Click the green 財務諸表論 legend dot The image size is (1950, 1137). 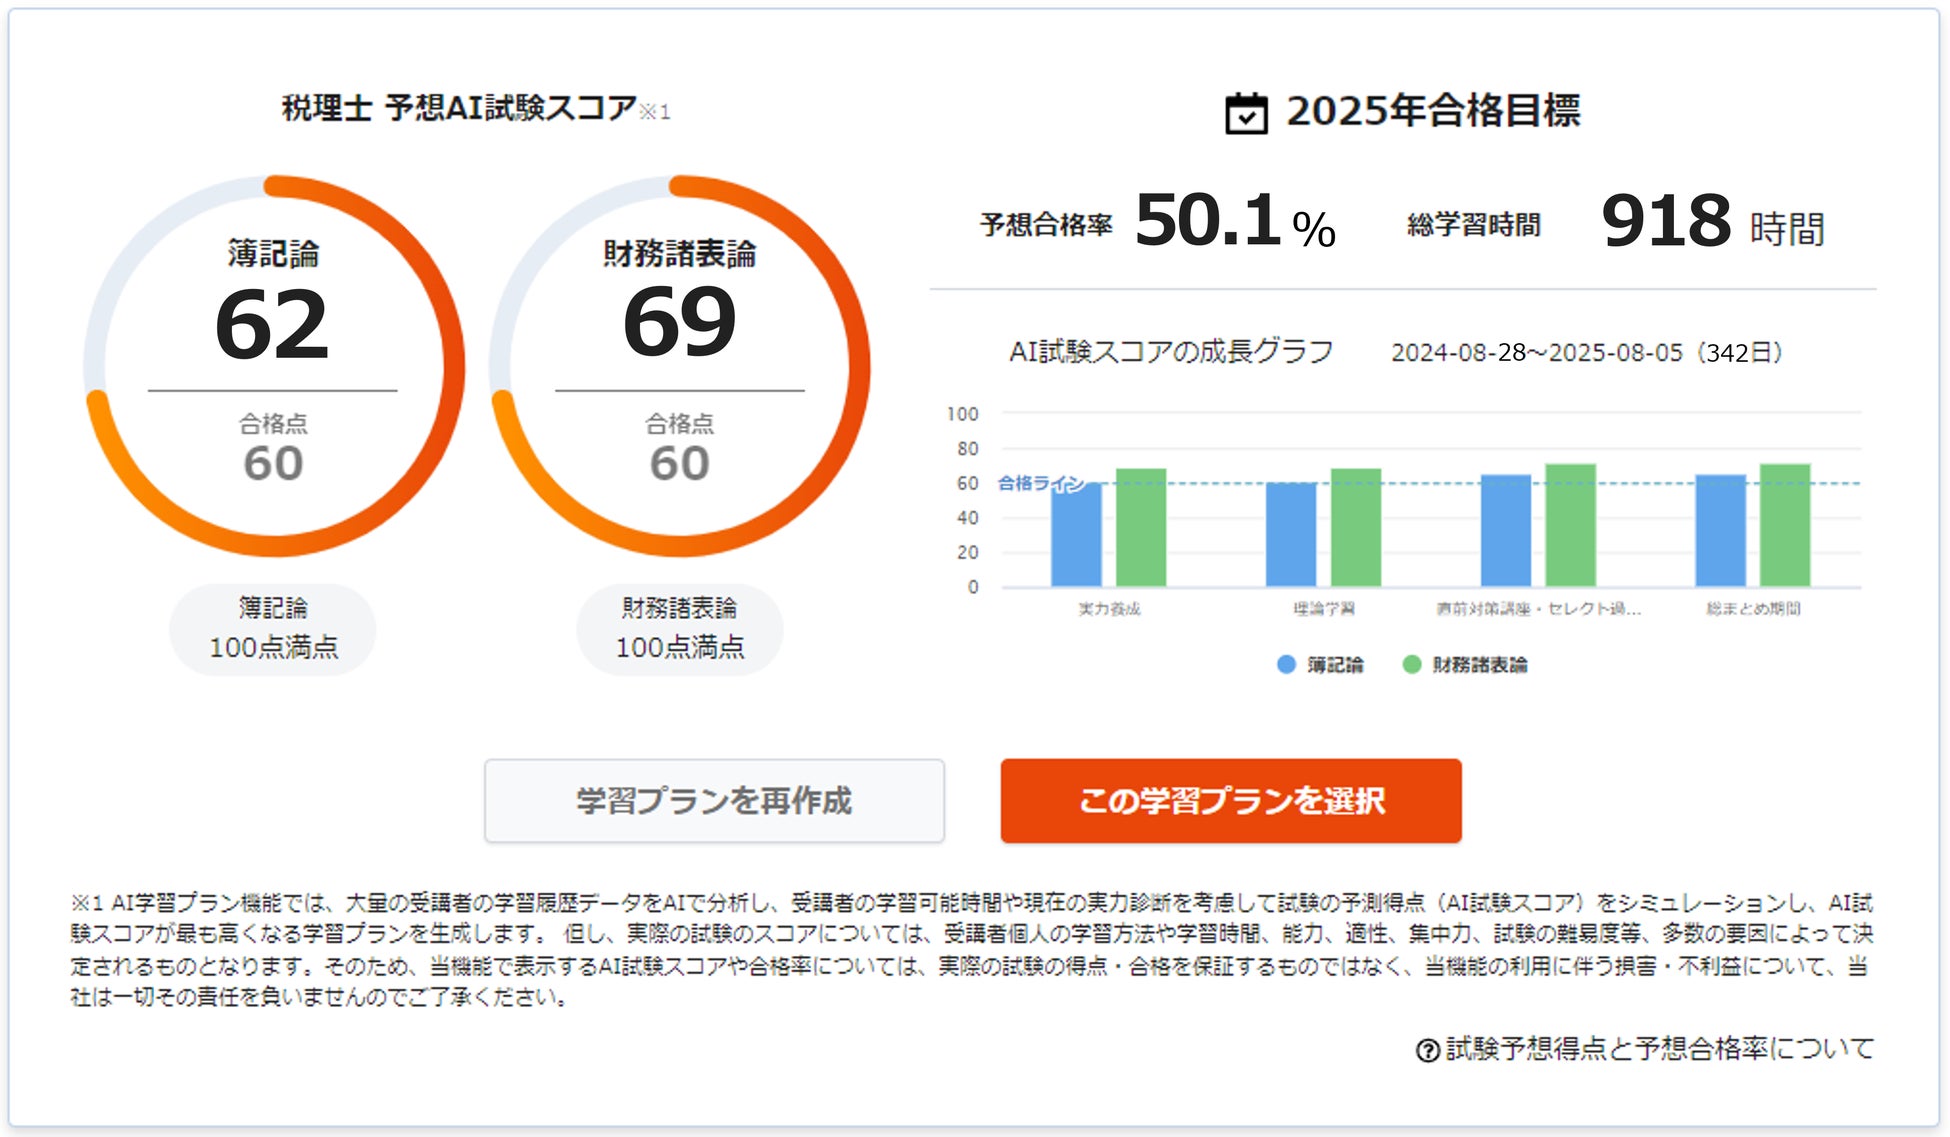[x=1411, y=665]
